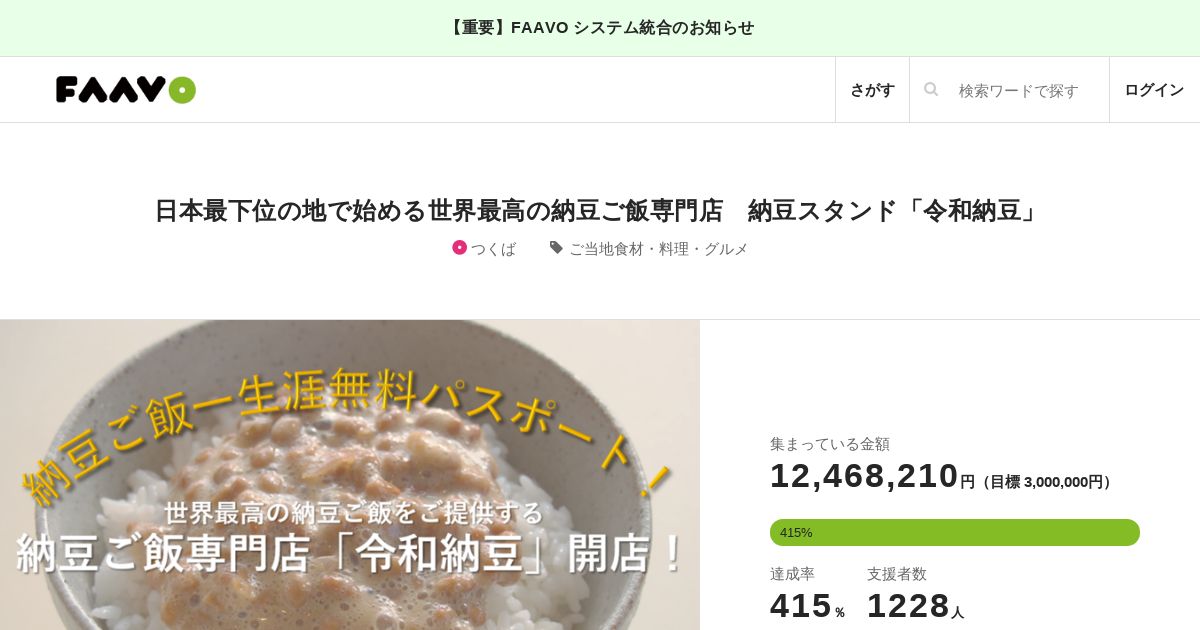This screenshot has width=1200, height=630.
Task: Click the pink location pin icon
Action: coord(459,247)
